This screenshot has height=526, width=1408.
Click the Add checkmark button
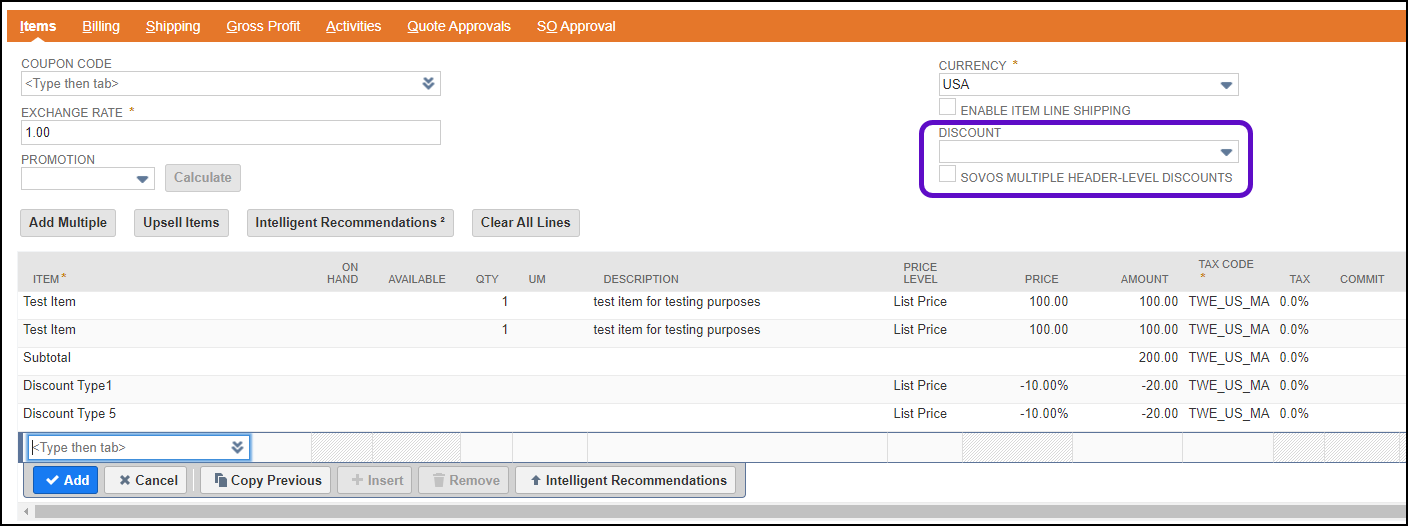(x=65, y=480)
